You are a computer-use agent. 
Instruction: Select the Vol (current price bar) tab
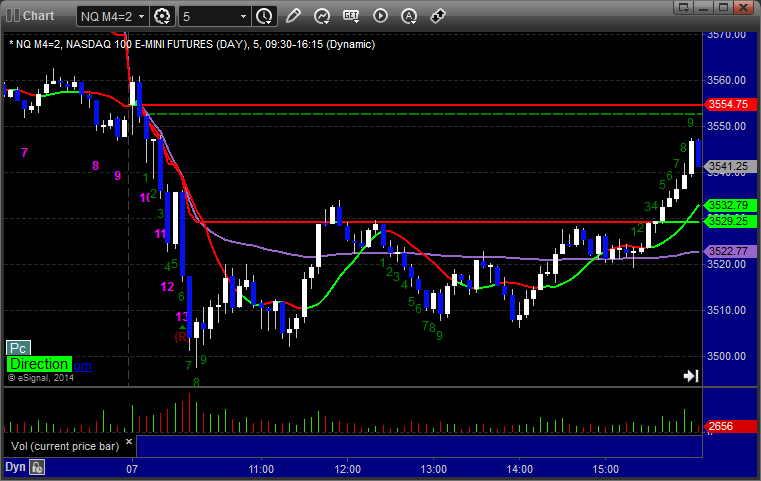click(x=65, y=446)
